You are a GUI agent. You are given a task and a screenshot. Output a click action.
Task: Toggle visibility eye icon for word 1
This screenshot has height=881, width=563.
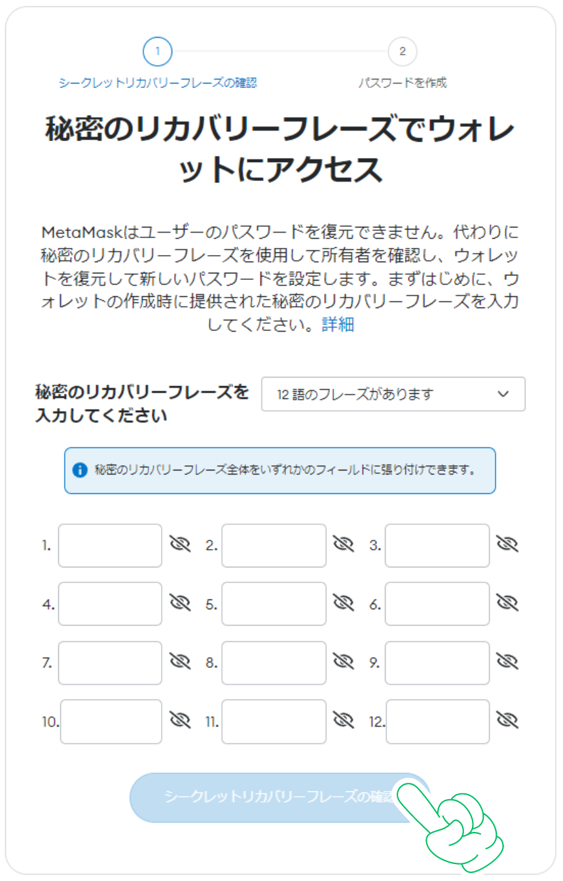(180, 543)
